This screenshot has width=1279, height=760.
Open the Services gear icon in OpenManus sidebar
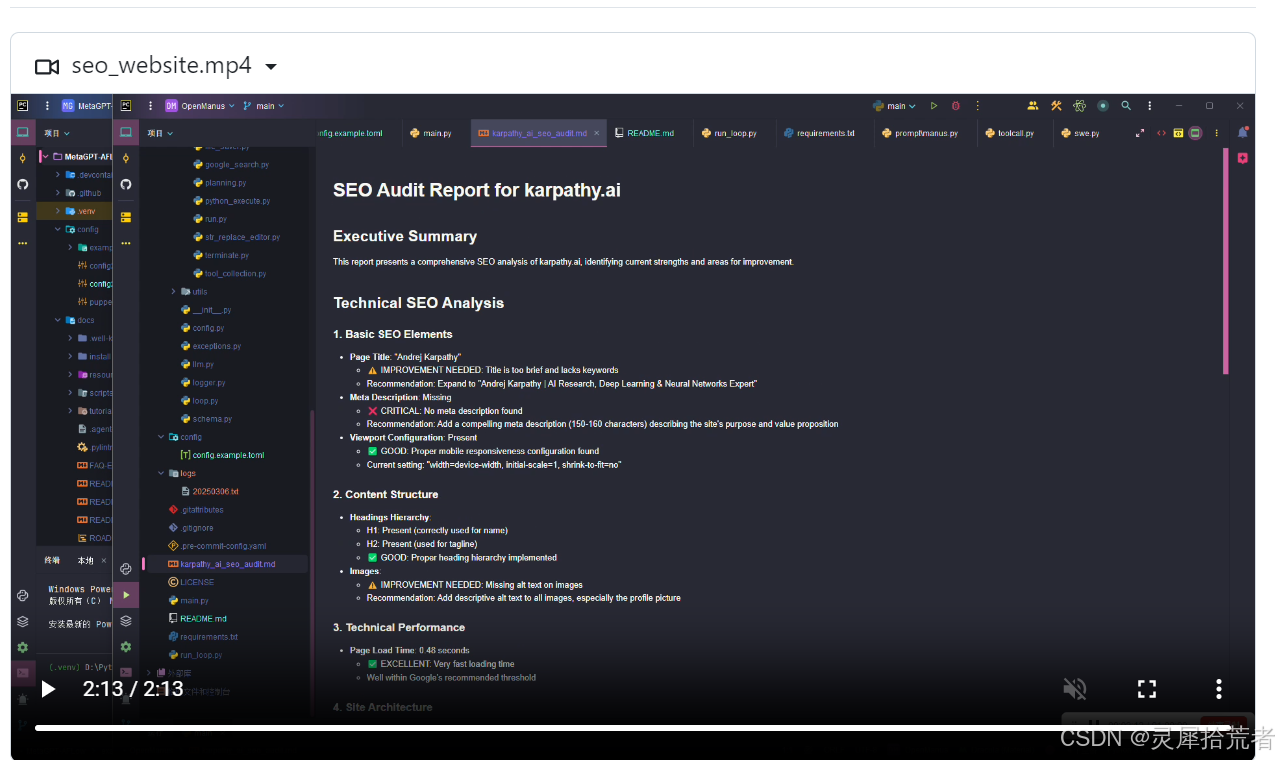(x=126, y=647)
